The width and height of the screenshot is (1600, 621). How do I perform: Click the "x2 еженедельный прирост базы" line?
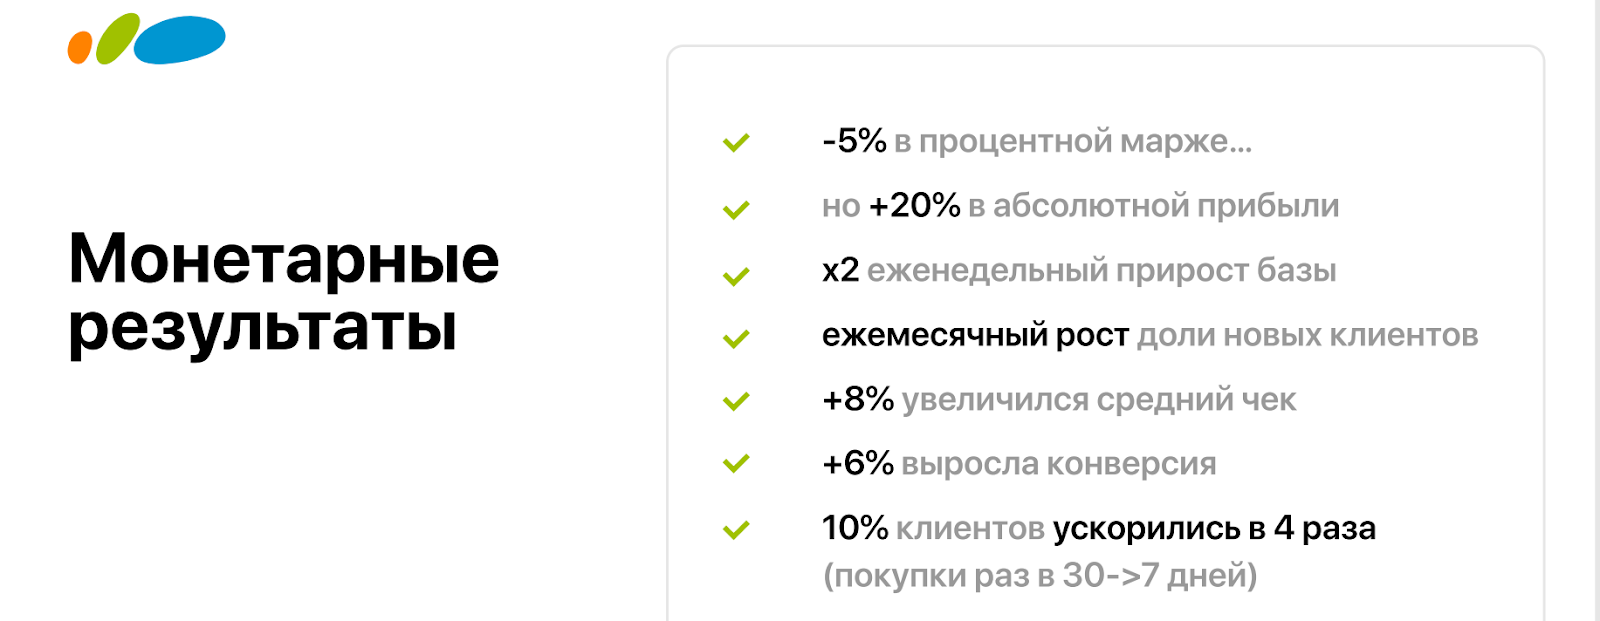[1078, 270]
